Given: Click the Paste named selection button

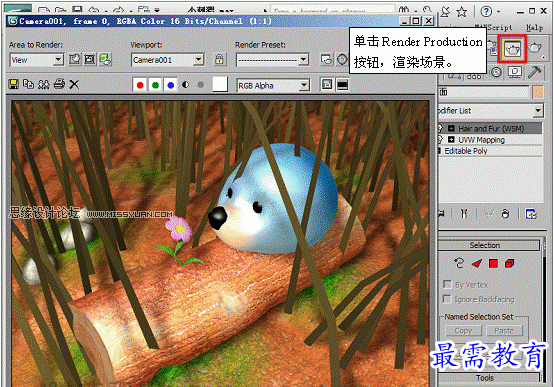Looking at the screenshot, I should click(504, 330).
